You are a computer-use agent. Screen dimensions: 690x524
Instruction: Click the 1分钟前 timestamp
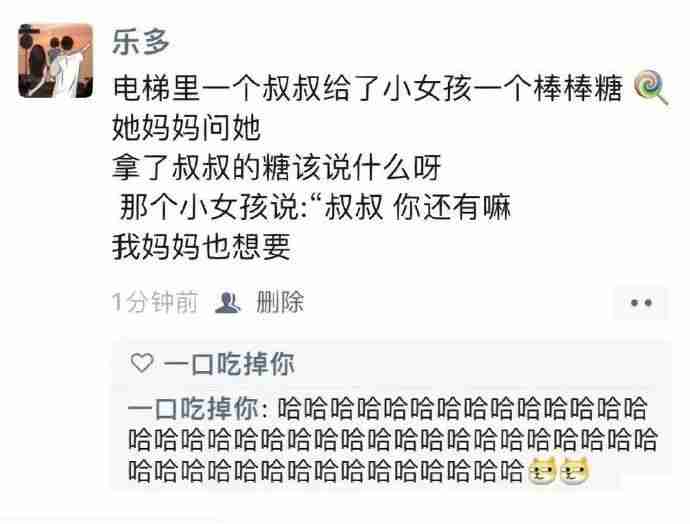click(155, 302)
